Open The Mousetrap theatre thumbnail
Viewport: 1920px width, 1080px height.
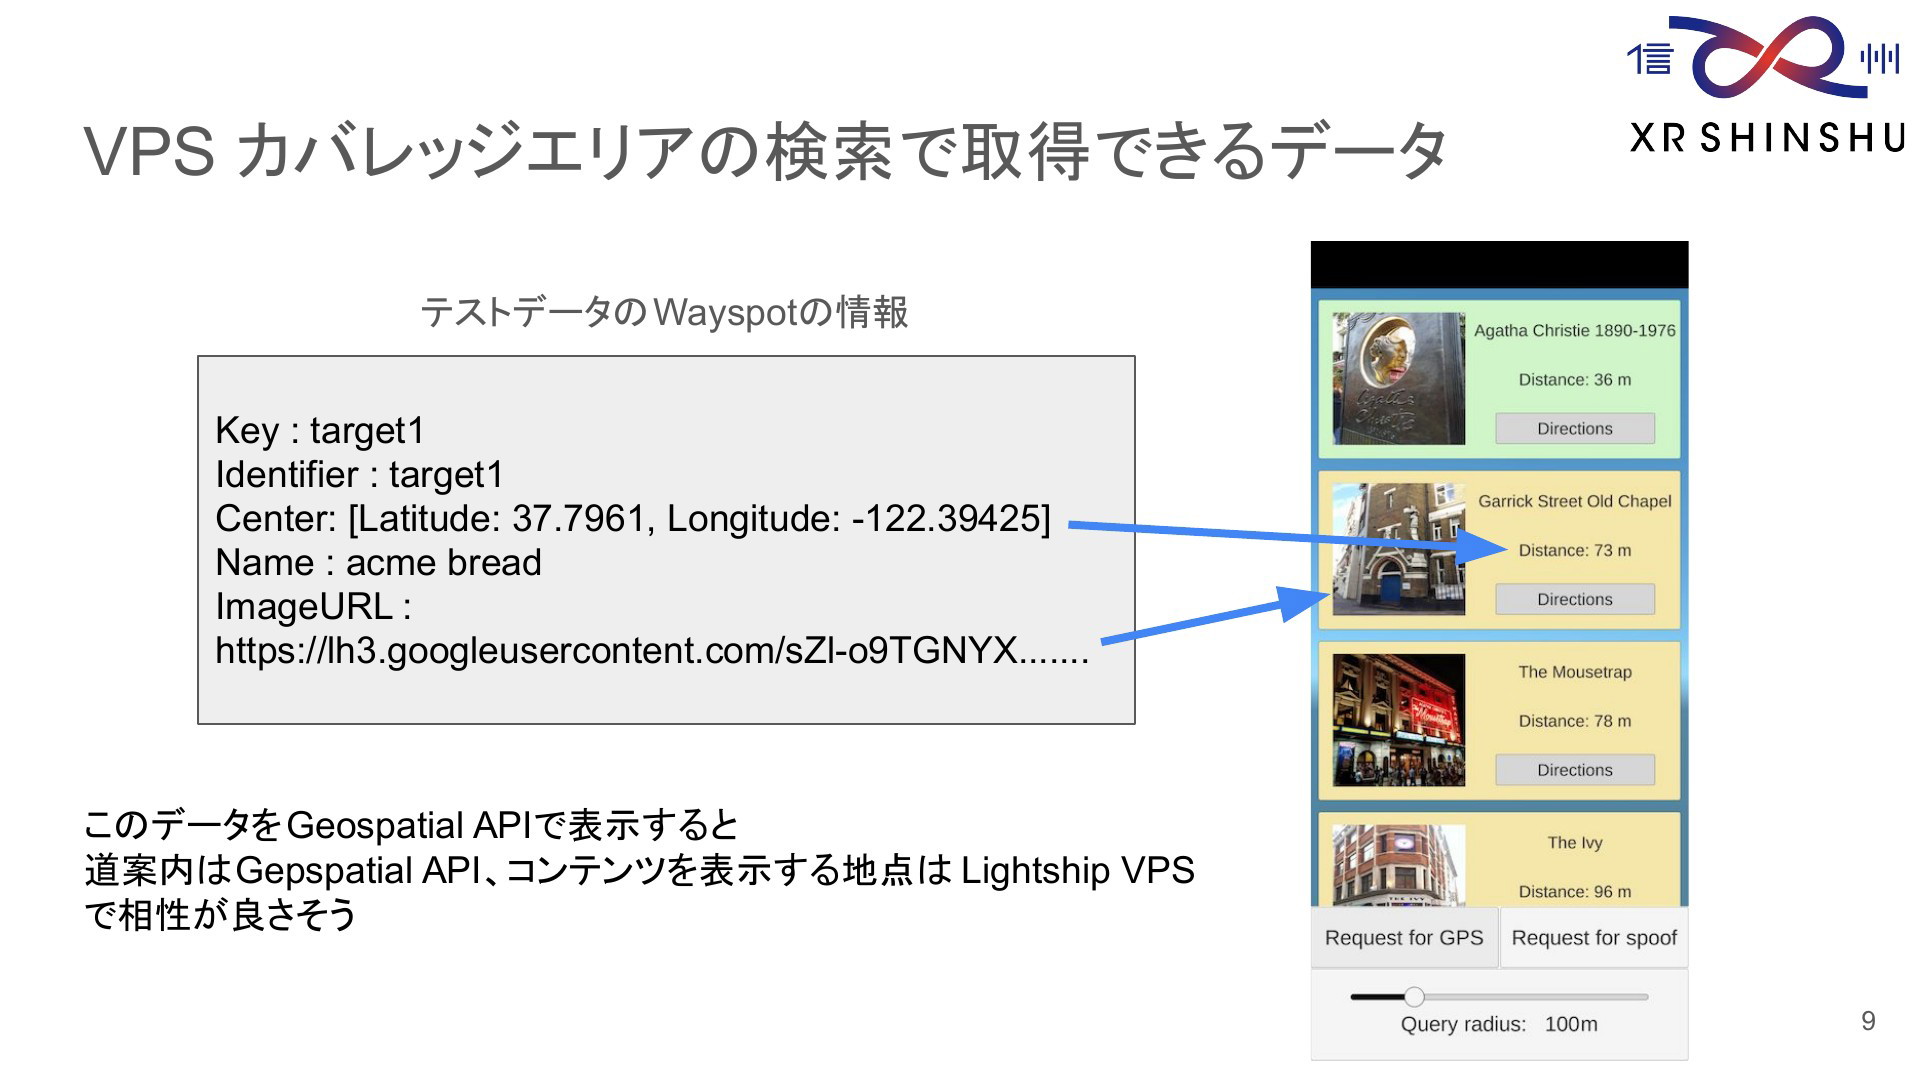(x=1399, y=720)
